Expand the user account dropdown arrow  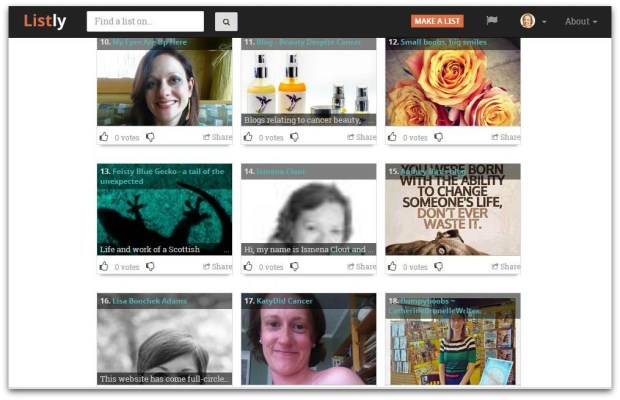(544, 22)
